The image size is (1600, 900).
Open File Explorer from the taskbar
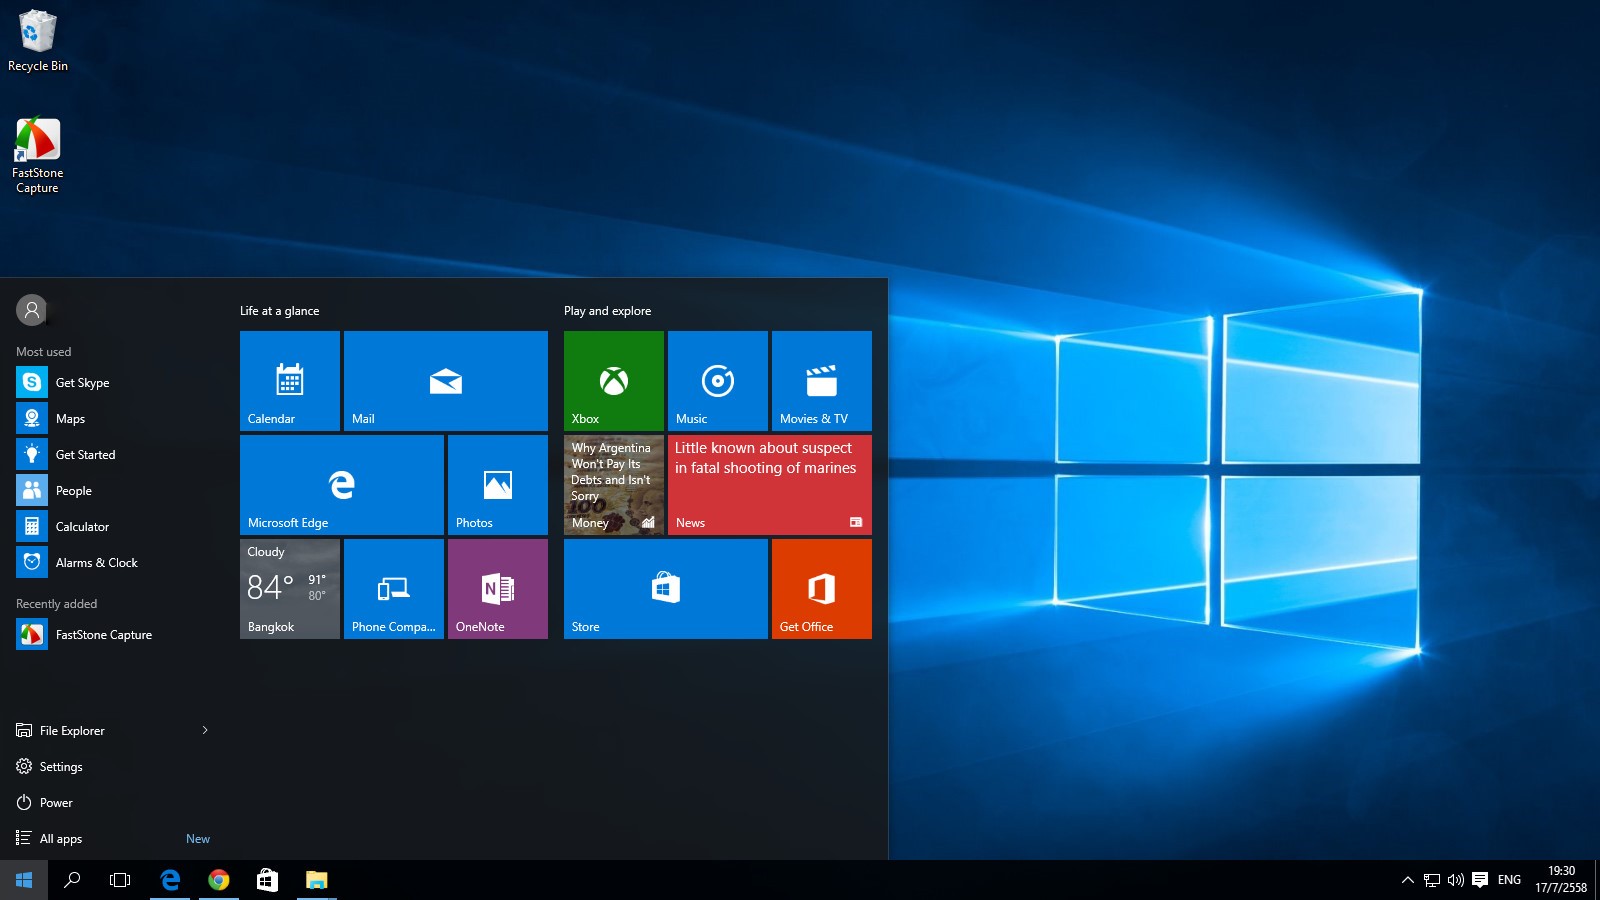(x=316, y=880)
